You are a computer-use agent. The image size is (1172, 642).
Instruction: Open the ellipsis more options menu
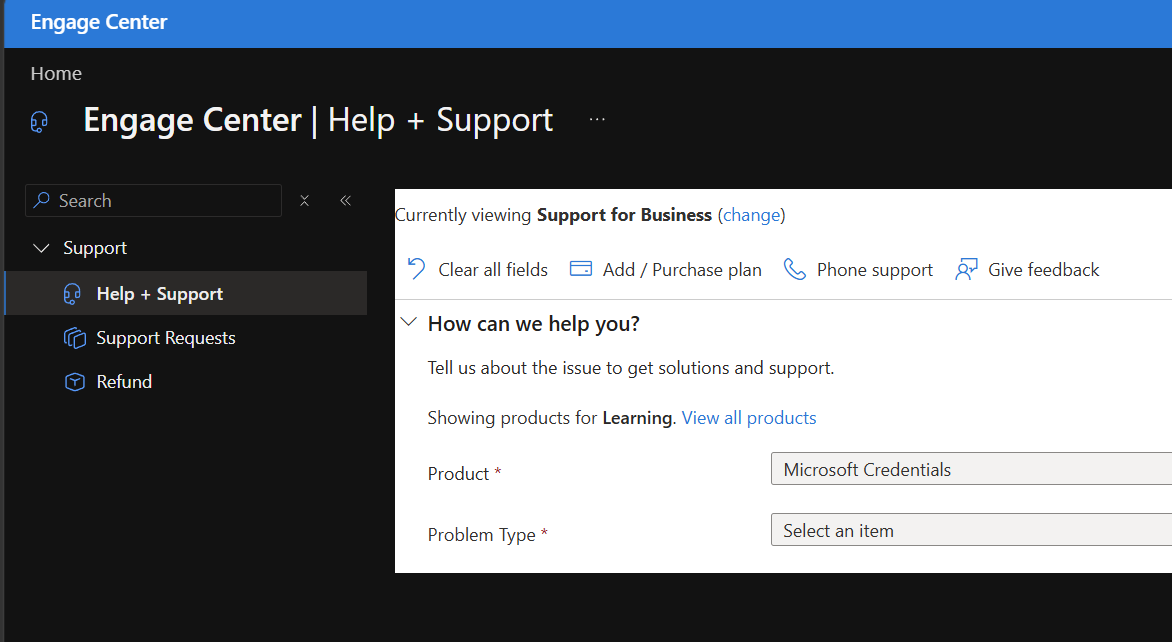pyautogui.click(x=596, y=120)
